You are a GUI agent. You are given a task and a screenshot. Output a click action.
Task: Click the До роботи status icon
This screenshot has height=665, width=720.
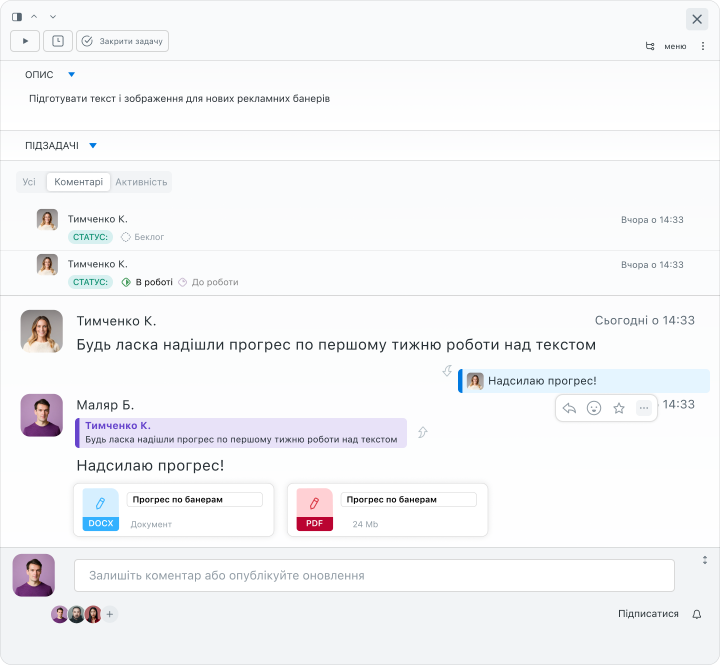[182, 282]
